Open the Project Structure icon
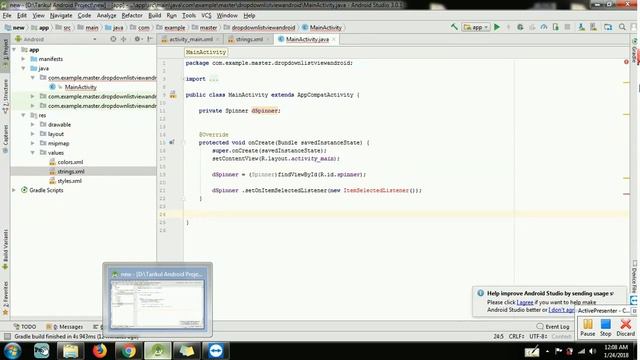 pos(608,27)
